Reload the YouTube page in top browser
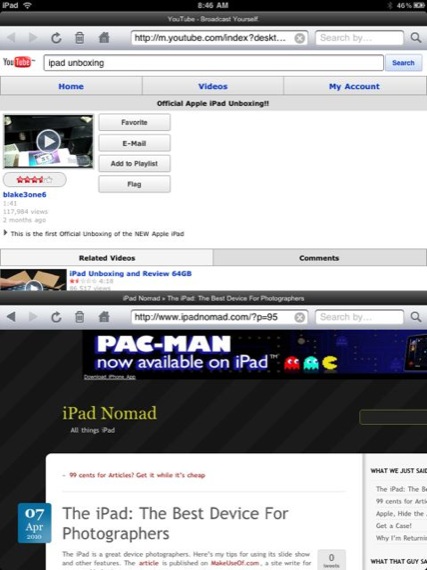Screen dimensions: 427x570 (x=56, y=38)
